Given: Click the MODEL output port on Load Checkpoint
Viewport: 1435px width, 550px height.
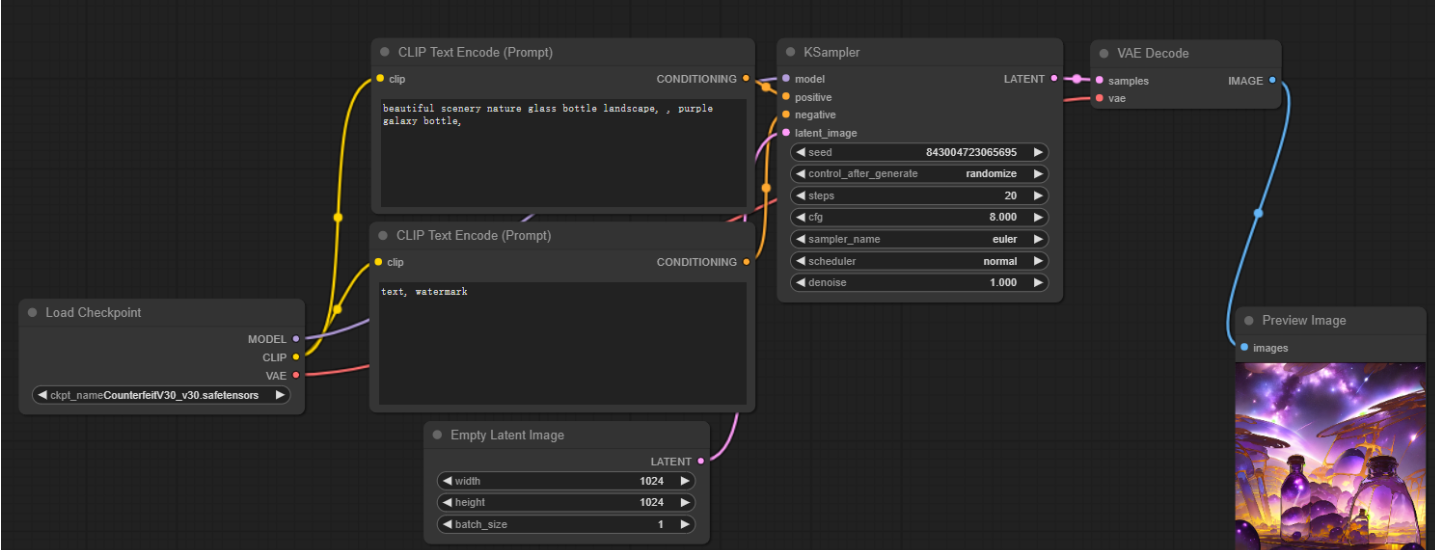Looking at the screenshot, I should click(296, 339).
